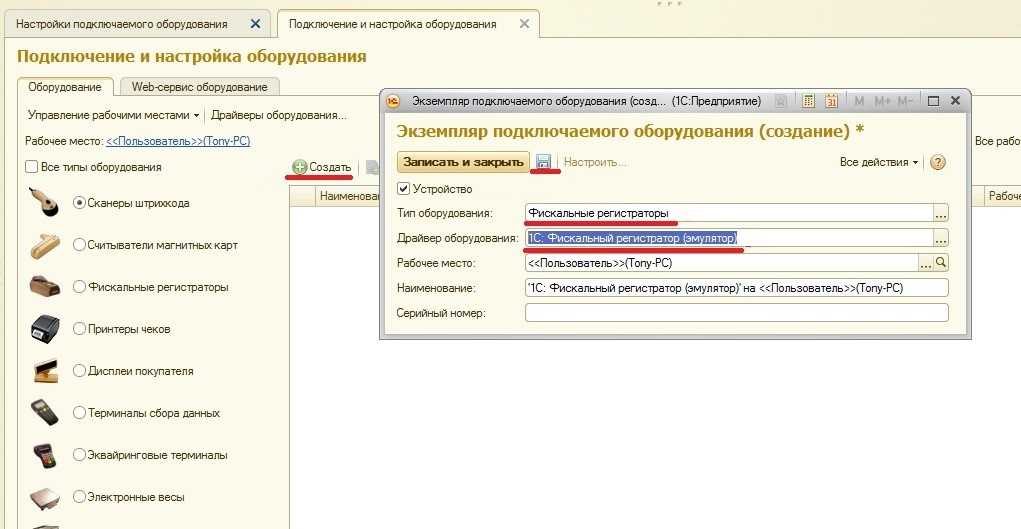Click the receipt printer device icon
The width and height of the screenshot is (1021, 529).
coord(45,329)
